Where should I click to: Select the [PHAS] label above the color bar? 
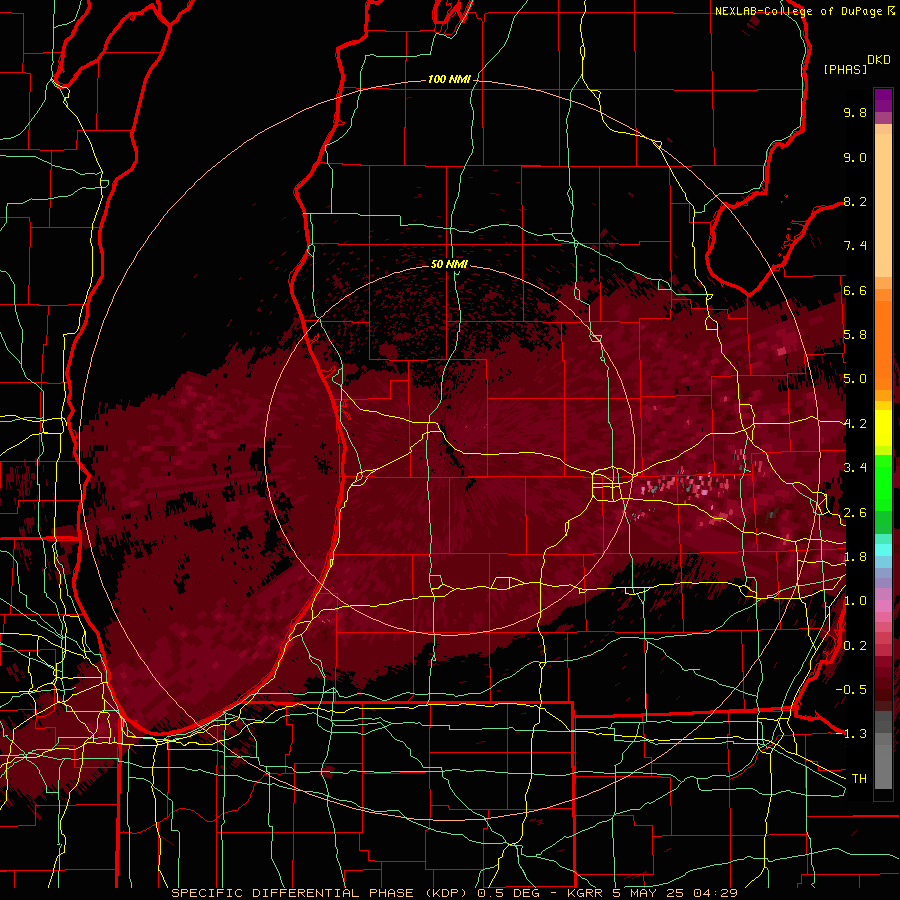(845, 69)
